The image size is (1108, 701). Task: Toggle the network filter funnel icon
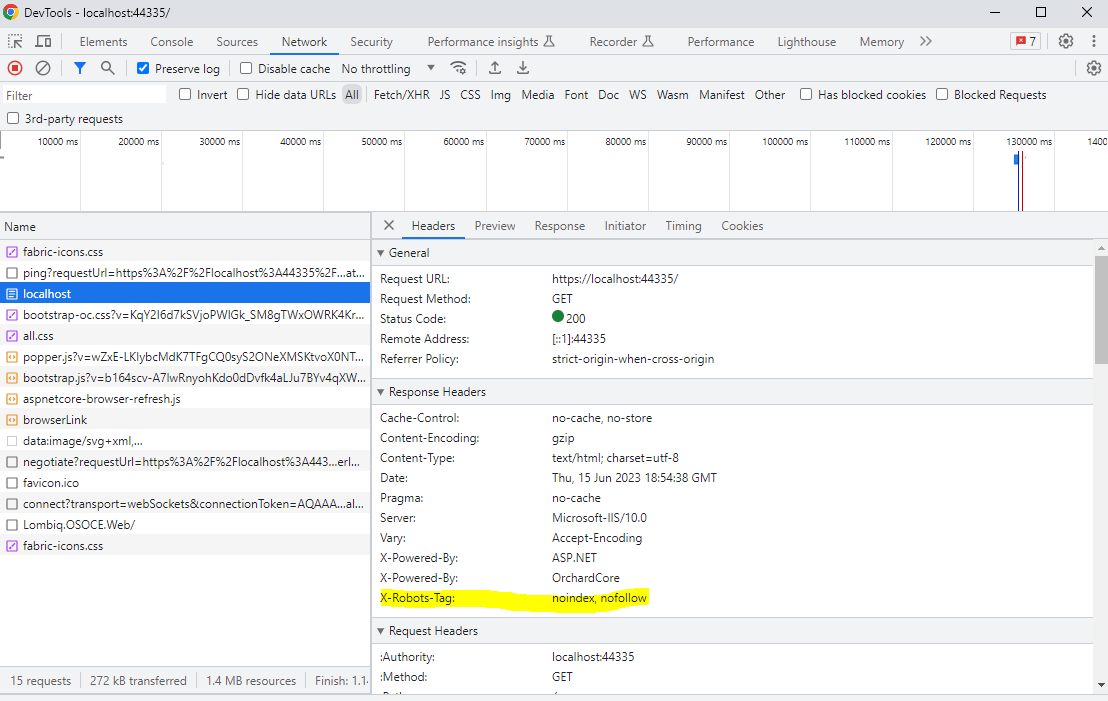(x=80, y=68)
